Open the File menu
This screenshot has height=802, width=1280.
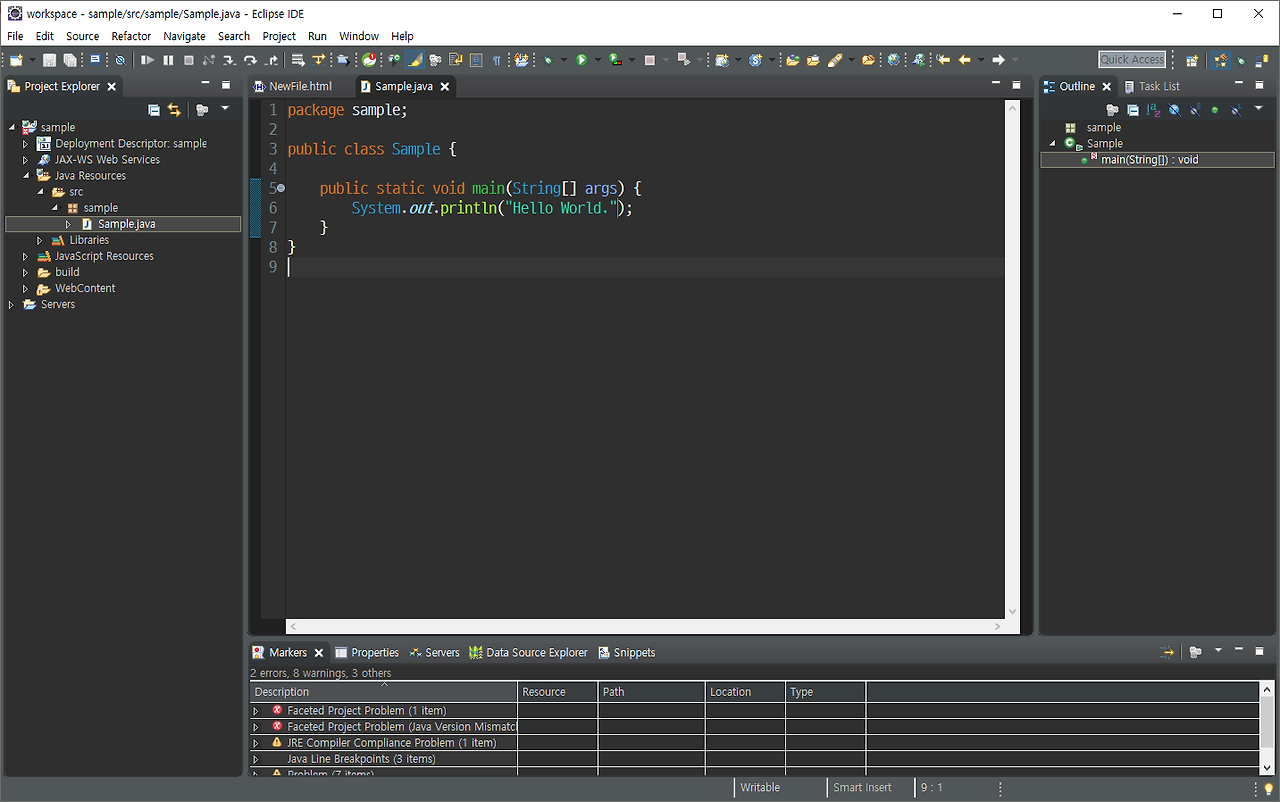15,36
